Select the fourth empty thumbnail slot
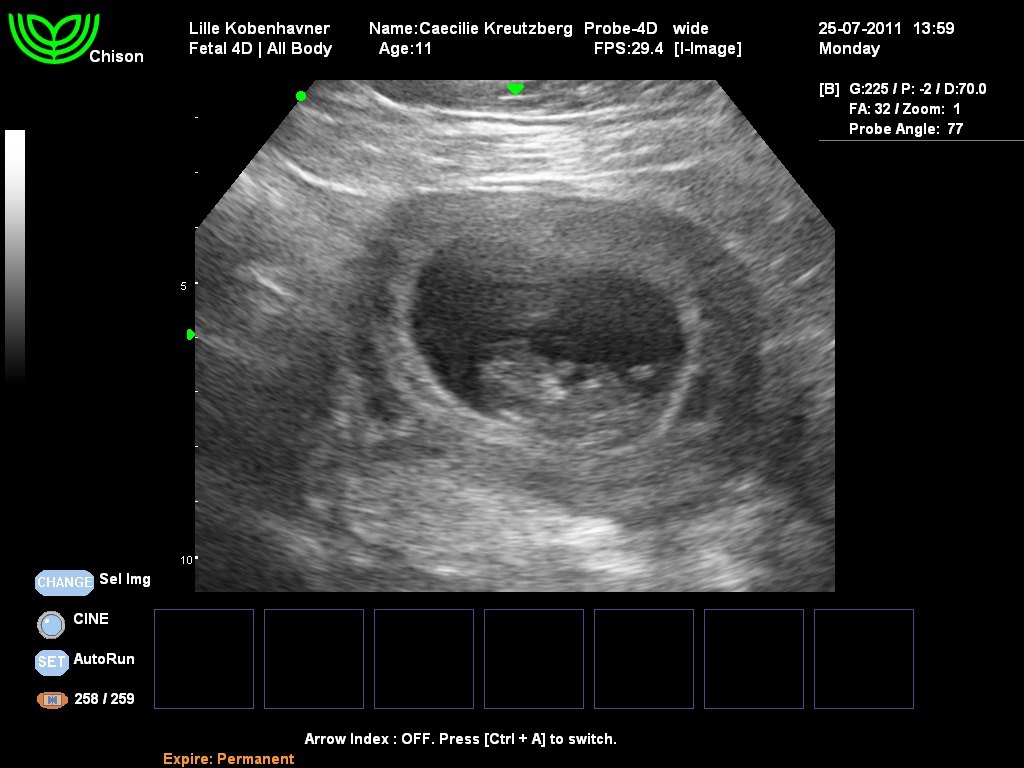 coord(534,659)
